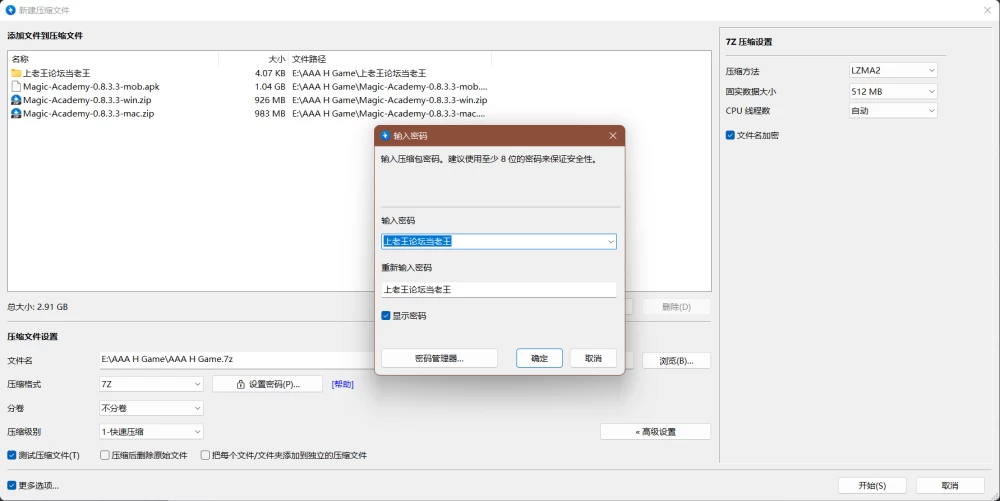
Task: Open the 输入密码 combo box dropdown arrow
Action: point(610,242)
